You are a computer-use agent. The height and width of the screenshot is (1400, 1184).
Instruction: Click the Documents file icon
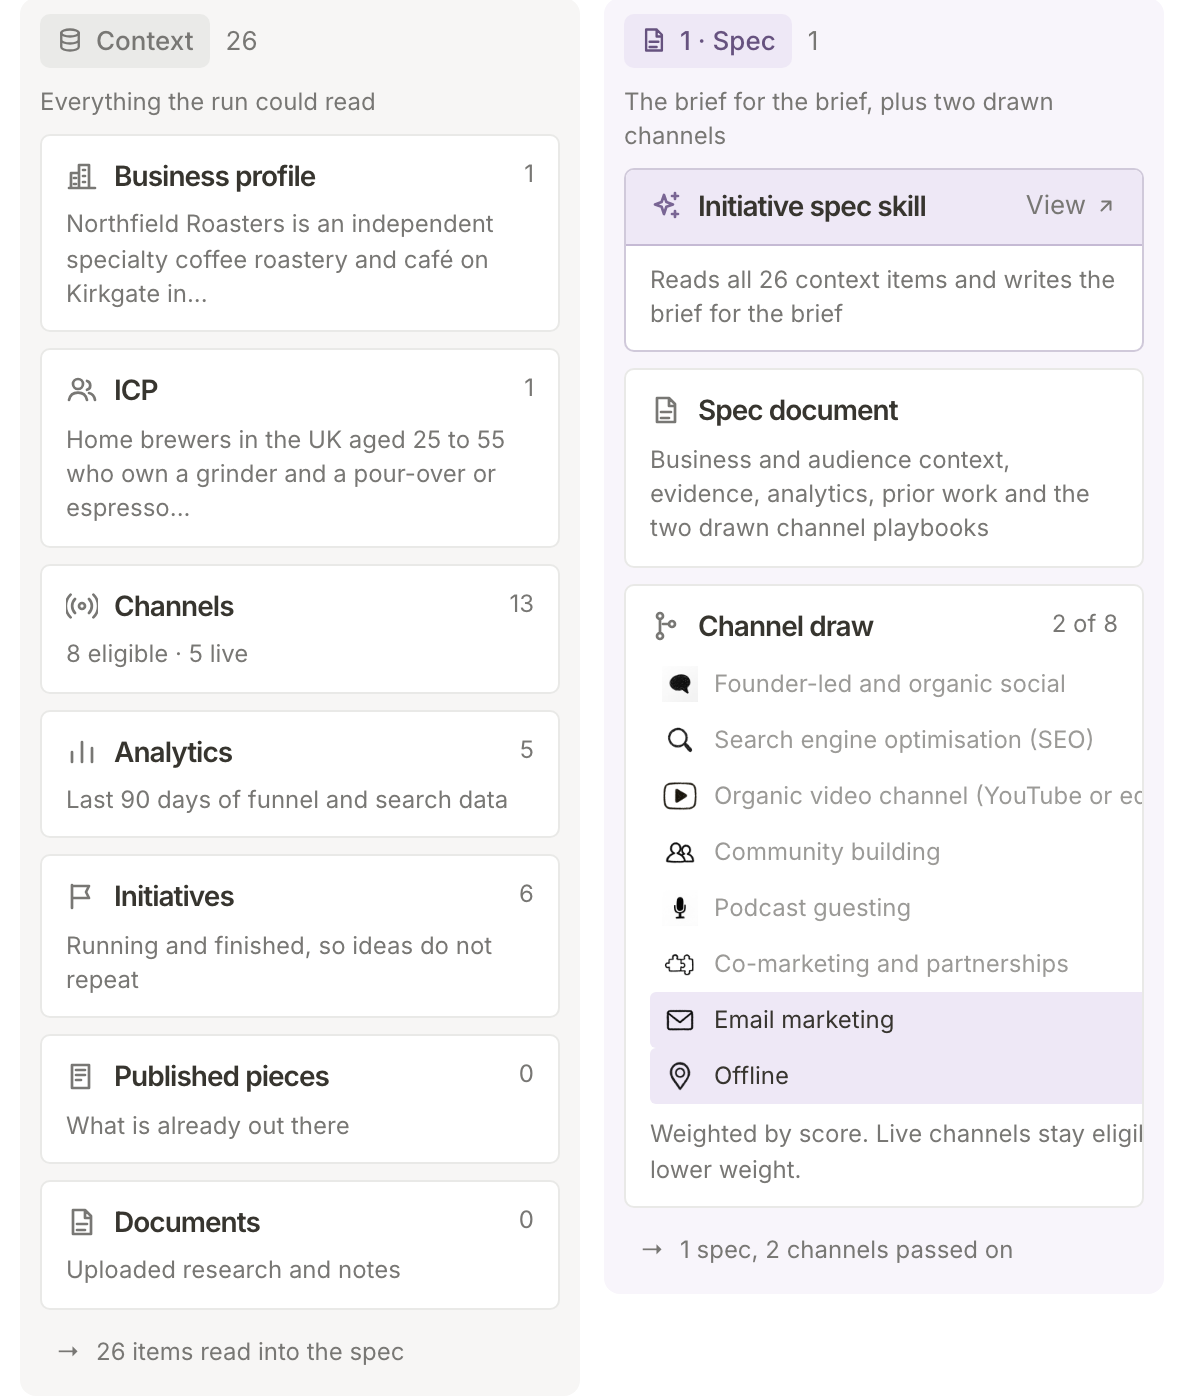pos(81,1222)
